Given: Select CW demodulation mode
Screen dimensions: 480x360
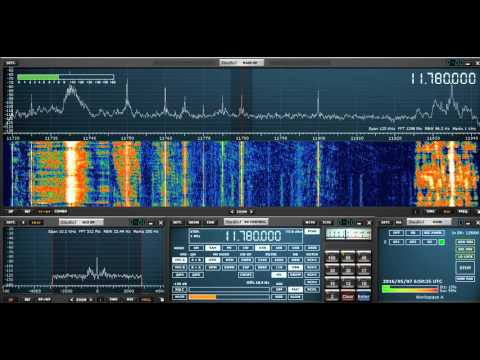Looking at the screenshot, I should click(x=246, y=248).
